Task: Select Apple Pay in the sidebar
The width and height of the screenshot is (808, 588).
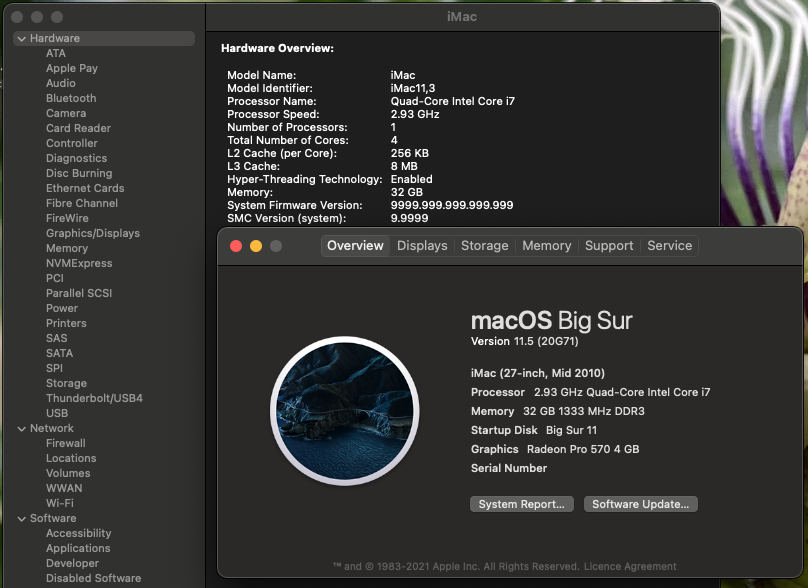Action: click(x=72, y=69)
